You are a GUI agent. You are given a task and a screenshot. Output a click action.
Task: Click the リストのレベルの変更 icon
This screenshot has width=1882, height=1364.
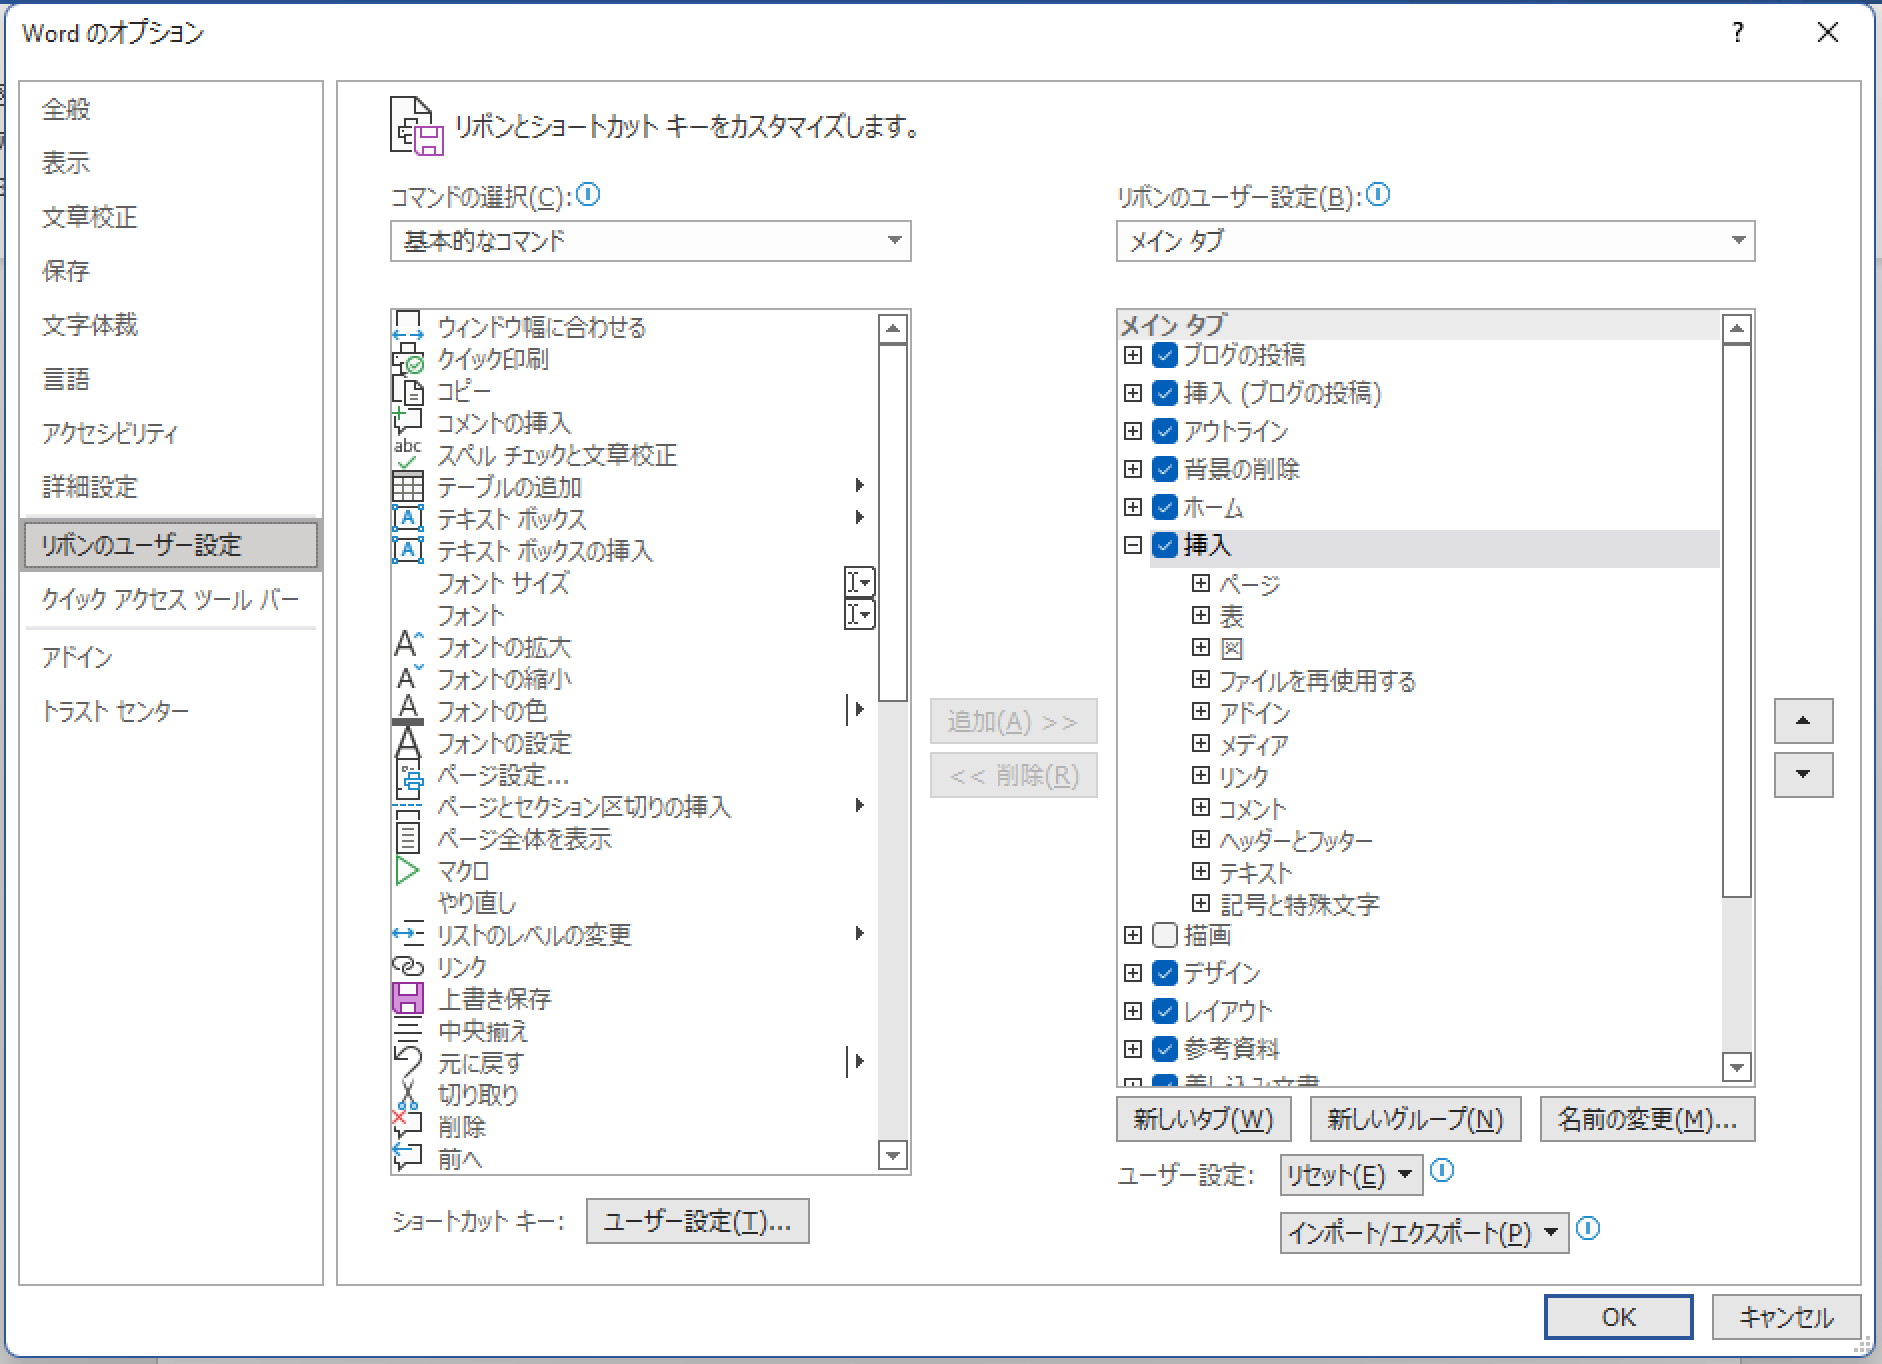407,935
